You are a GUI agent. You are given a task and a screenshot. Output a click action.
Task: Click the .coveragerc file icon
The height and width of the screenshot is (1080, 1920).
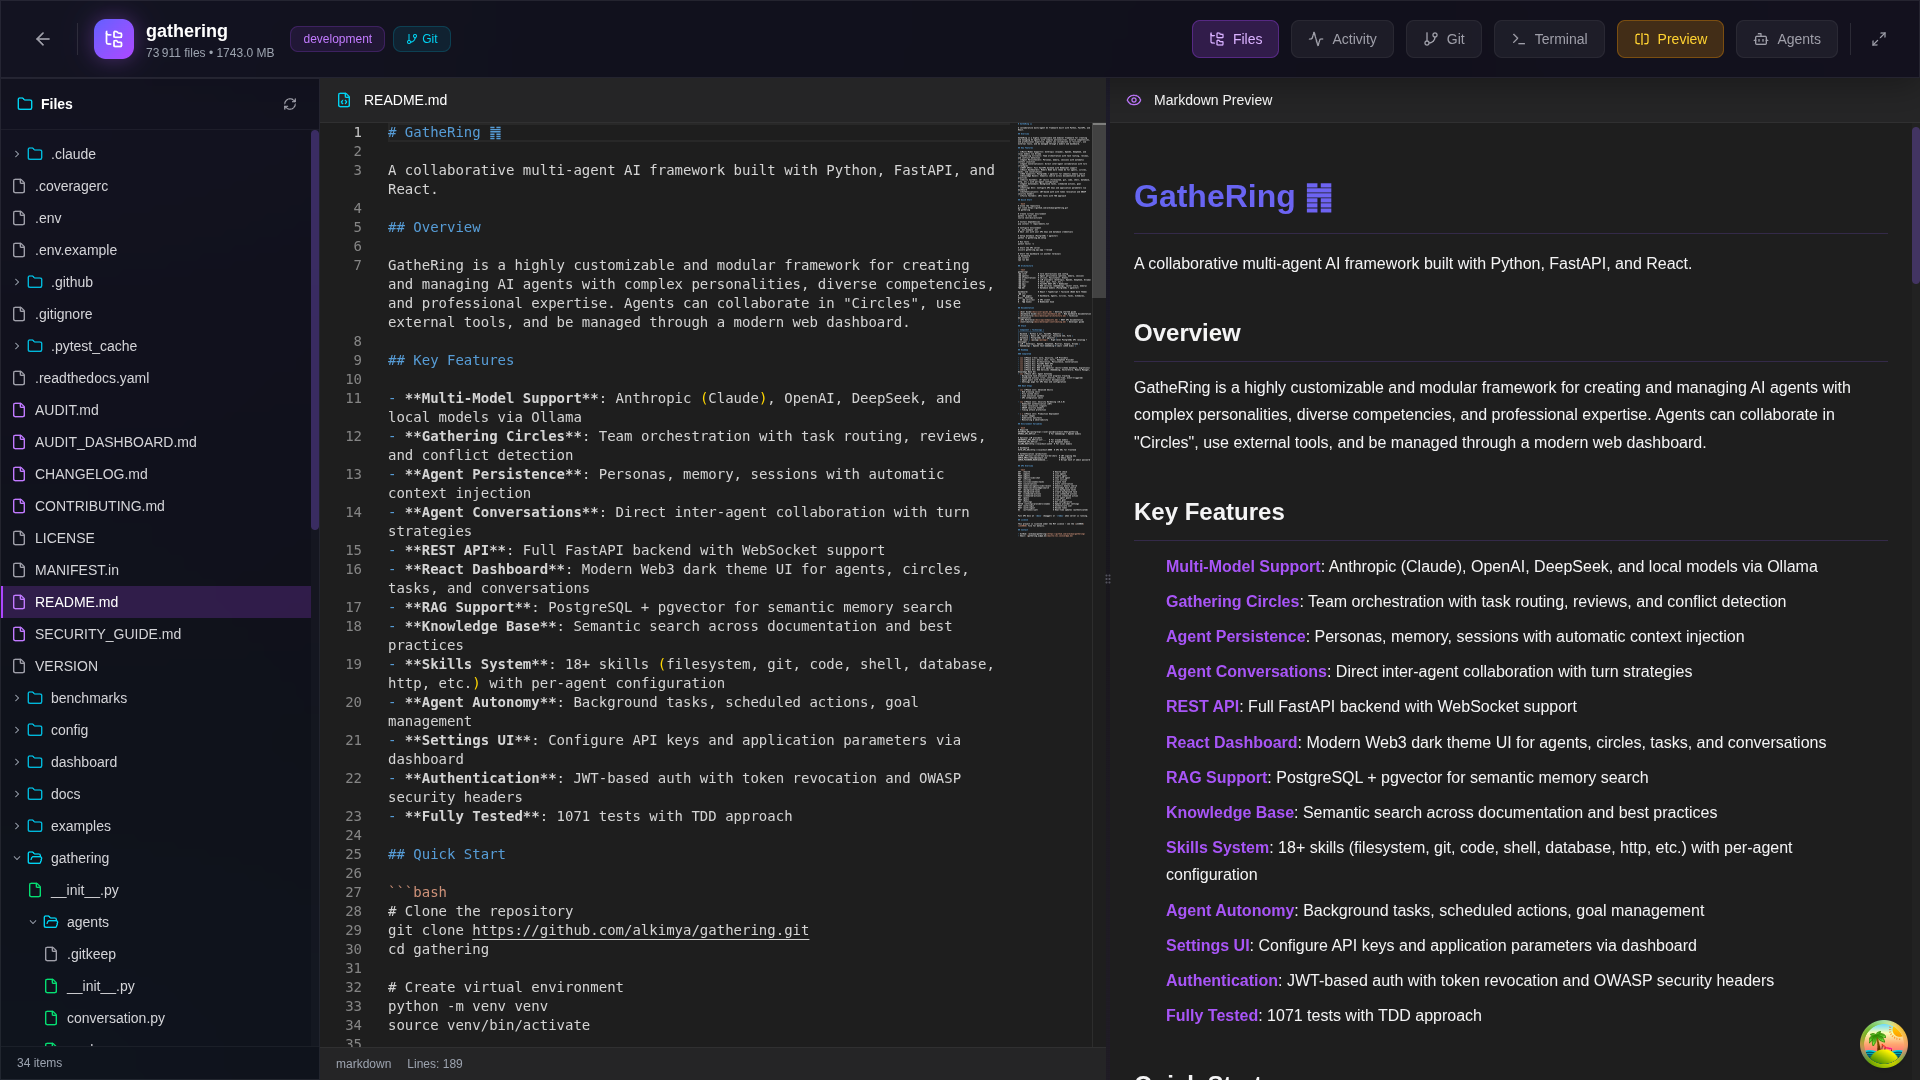[x=19, y=186]
